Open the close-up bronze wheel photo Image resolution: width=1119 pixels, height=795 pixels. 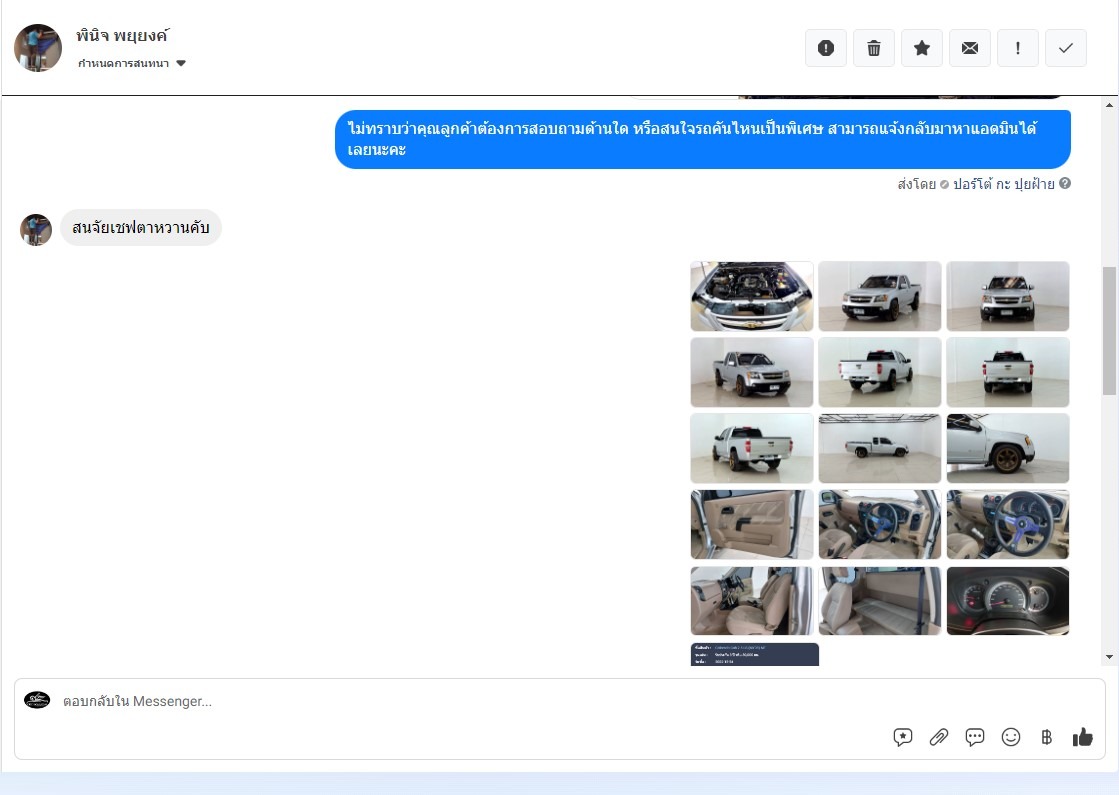click(x=1008, y=448)
